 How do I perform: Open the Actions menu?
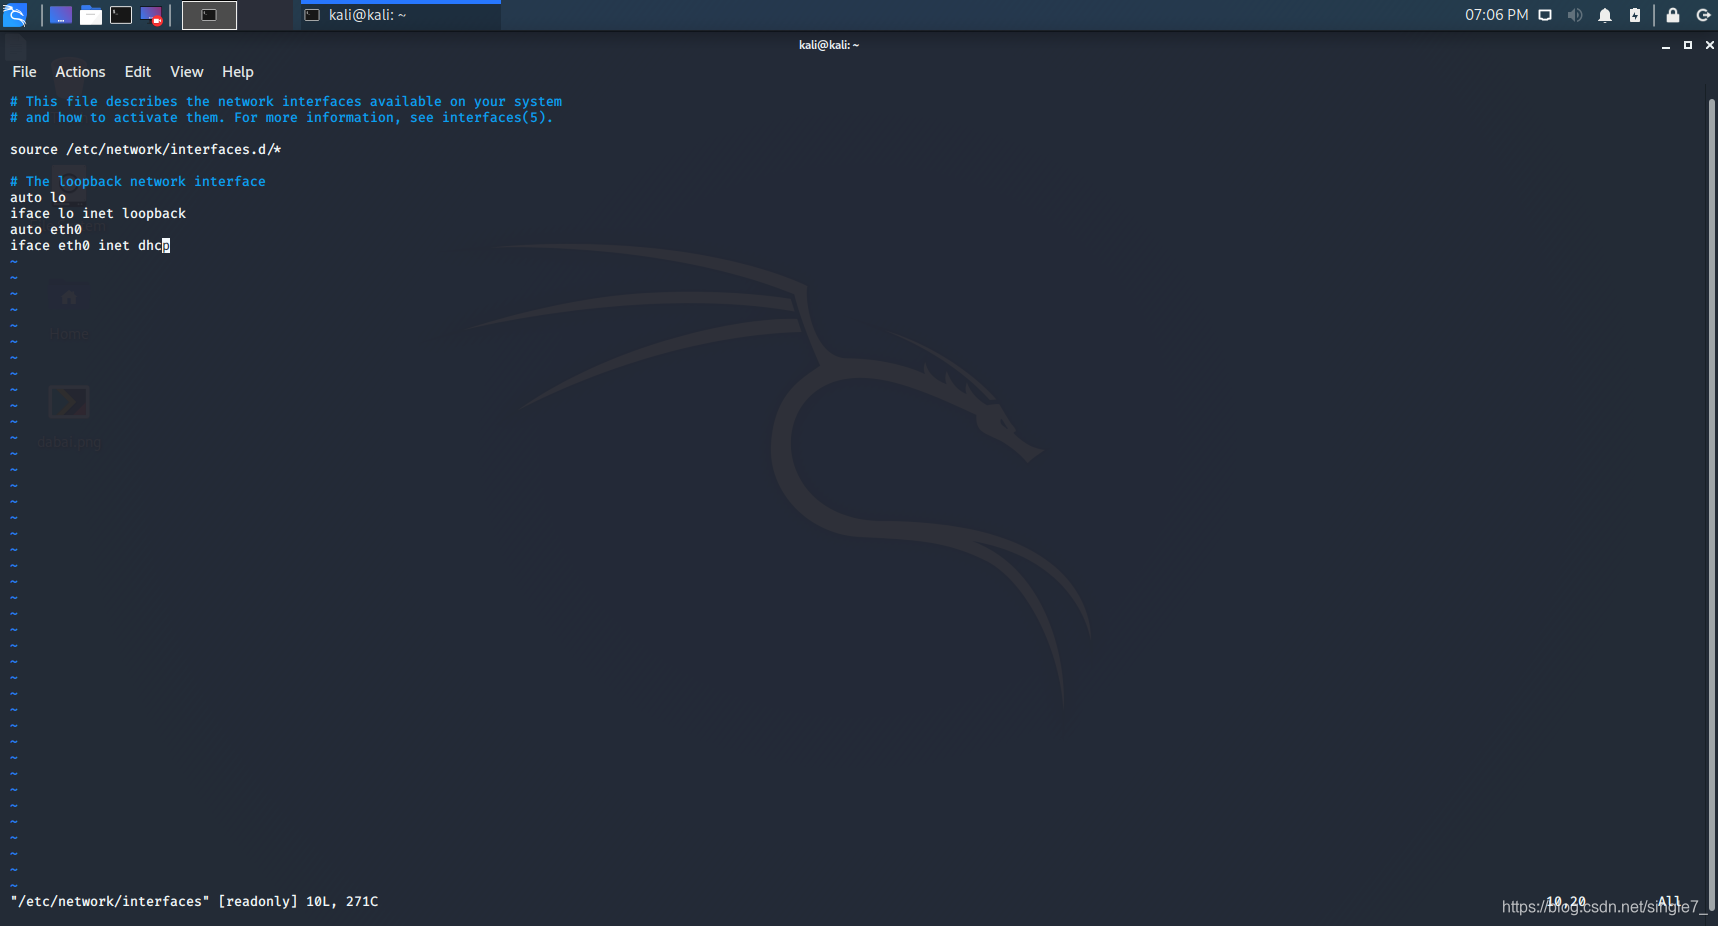point(80,72)
